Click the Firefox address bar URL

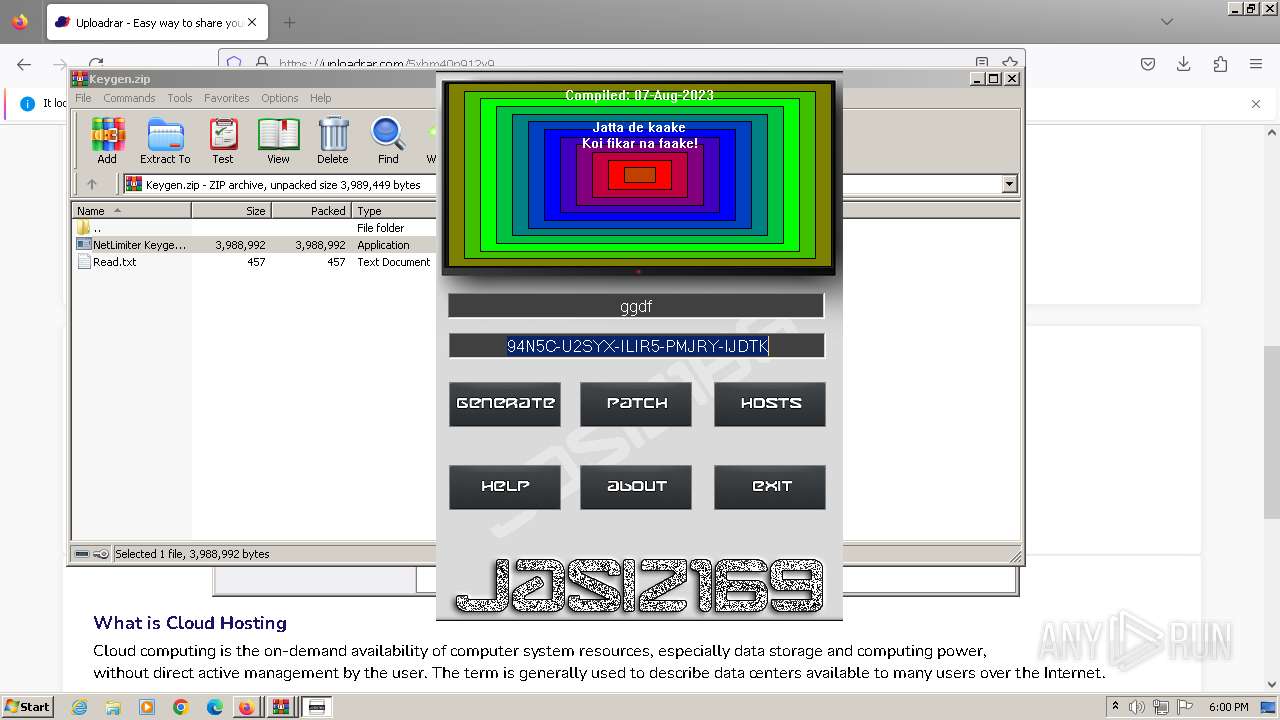386,64
